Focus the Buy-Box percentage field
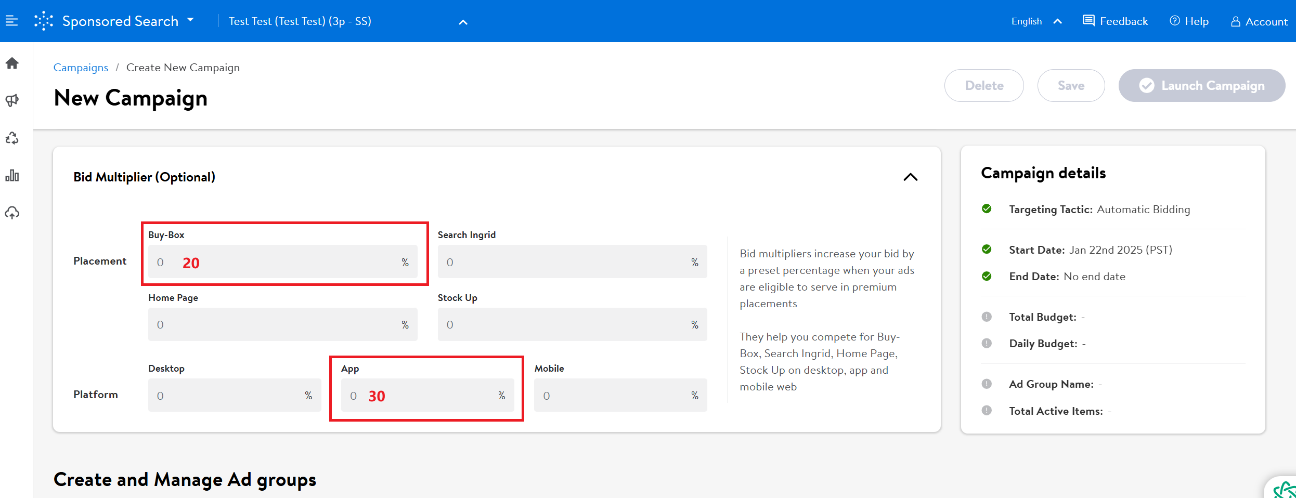The height and width of the screenshot is (498, 1296). pyautogui.click(x=278, y=263)
